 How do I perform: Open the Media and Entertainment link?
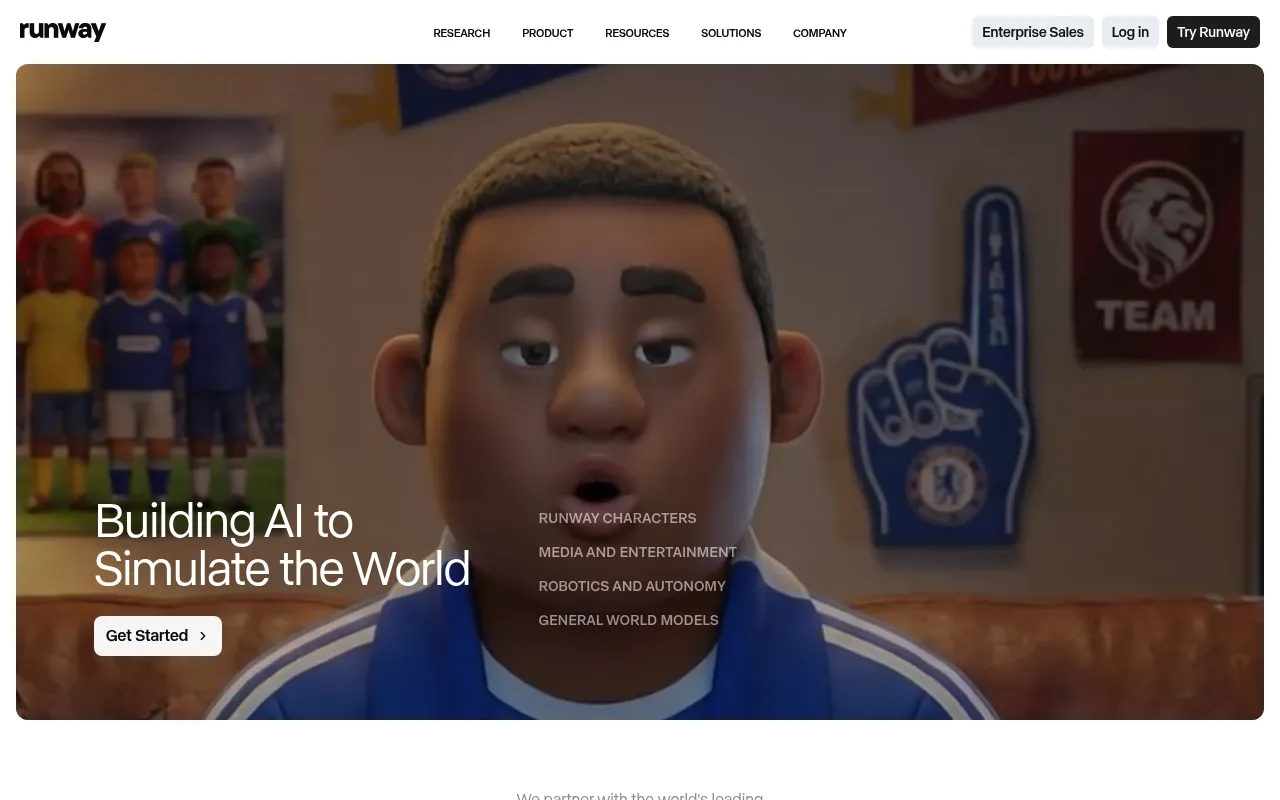click(x=637, y=552)
